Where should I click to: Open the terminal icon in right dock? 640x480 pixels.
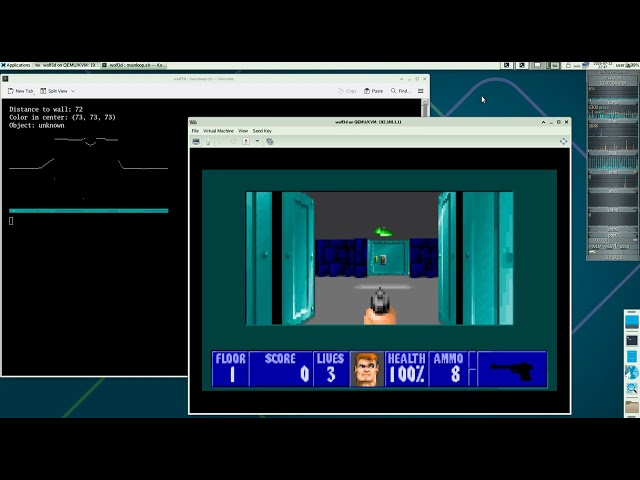[632, 340]
